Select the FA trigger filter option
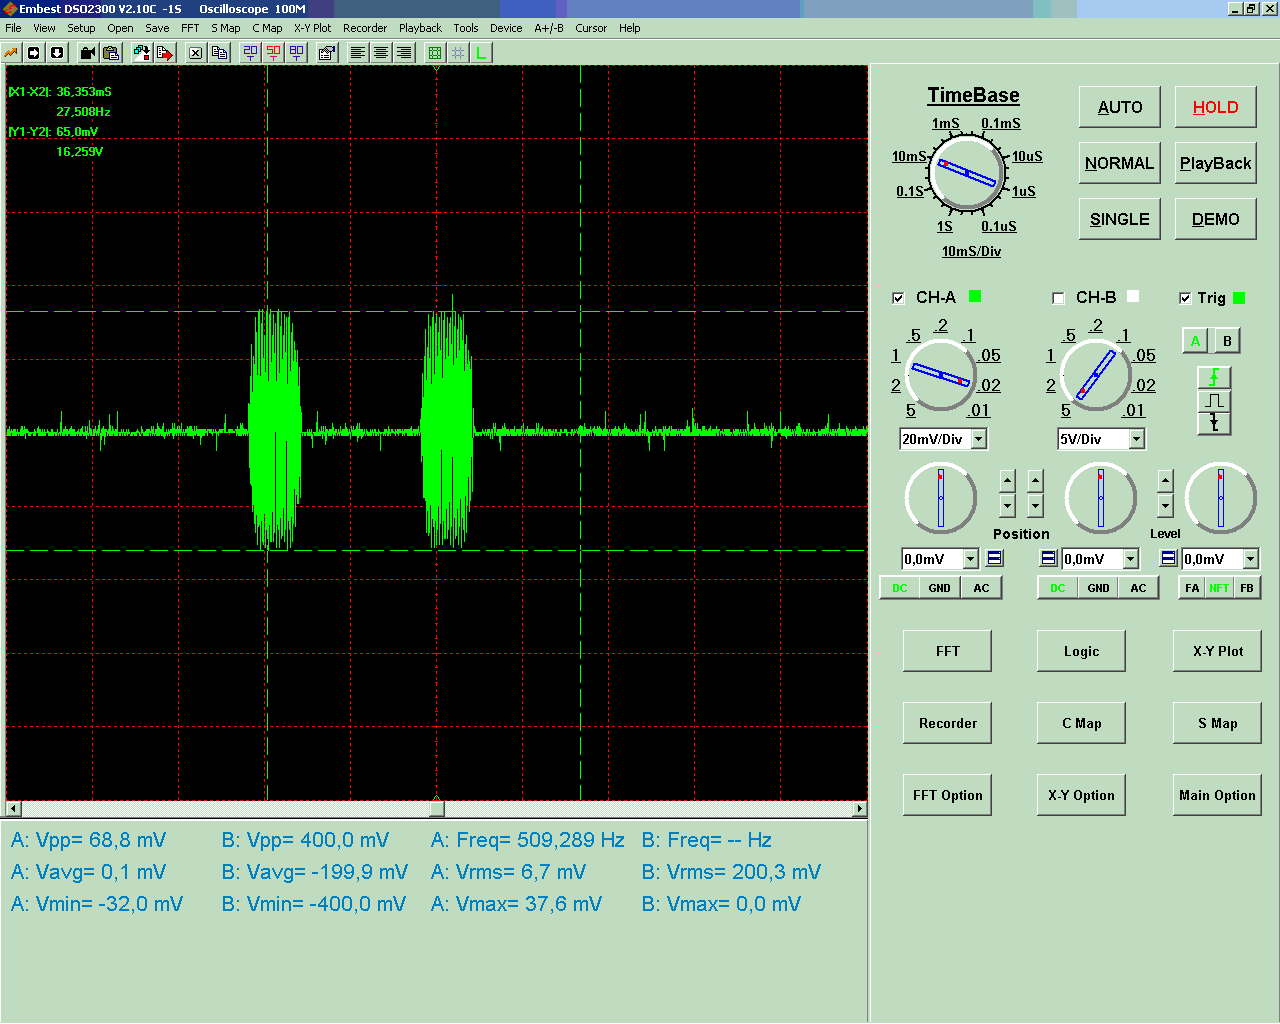Screen dimensions: 1280x1024 tap(1192, 588)
